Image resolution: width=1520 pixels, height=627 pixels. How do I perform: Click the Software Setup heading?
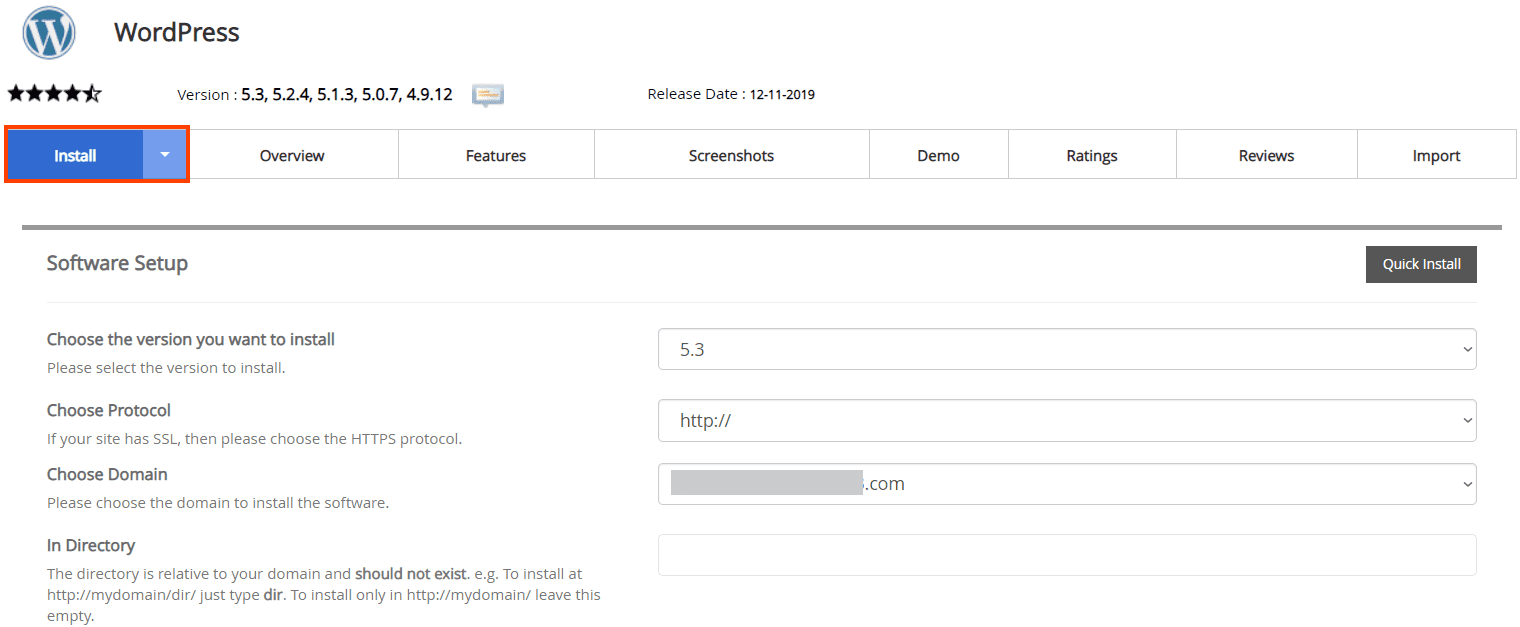pyautogui.click(x=117, y=263)
